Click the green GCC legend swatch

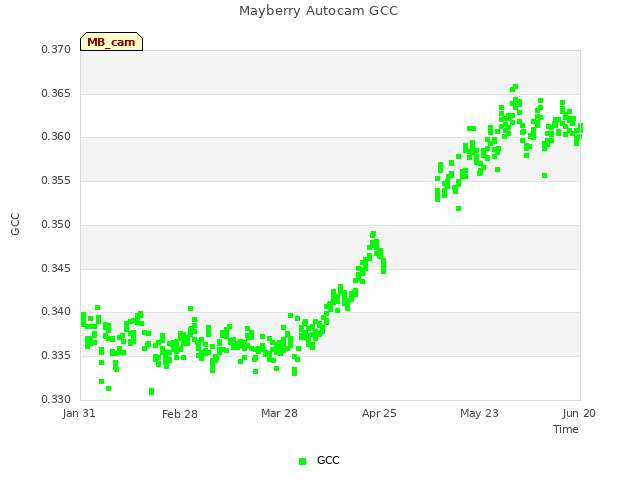click(x=302, y=461)
